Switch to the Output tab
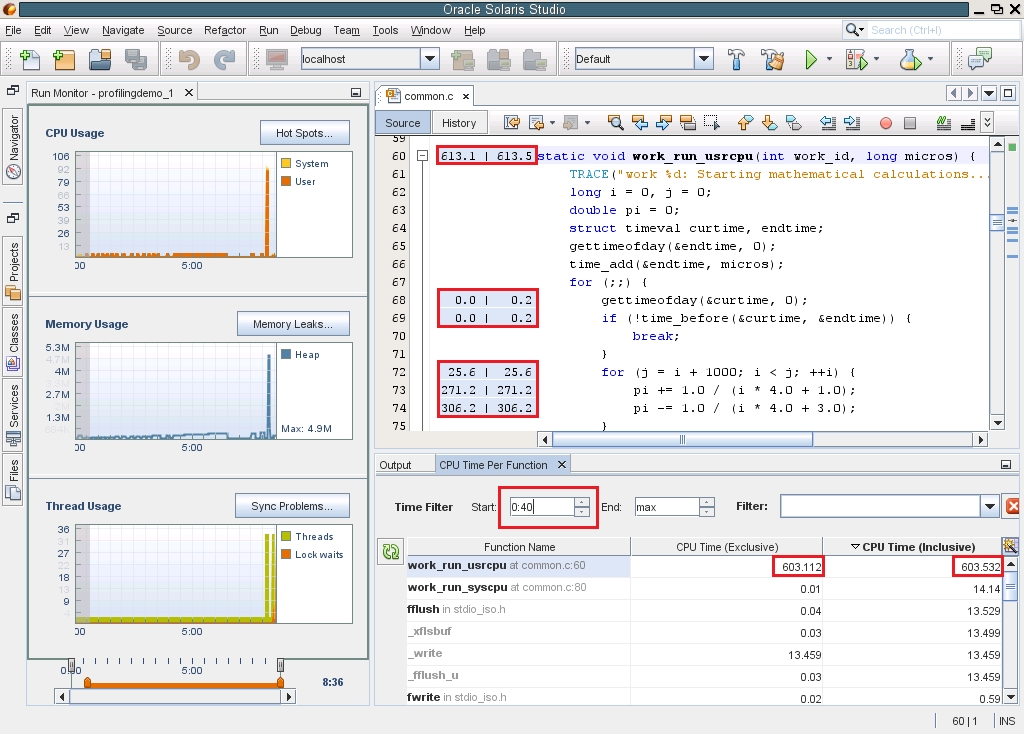 click(395, 465)
